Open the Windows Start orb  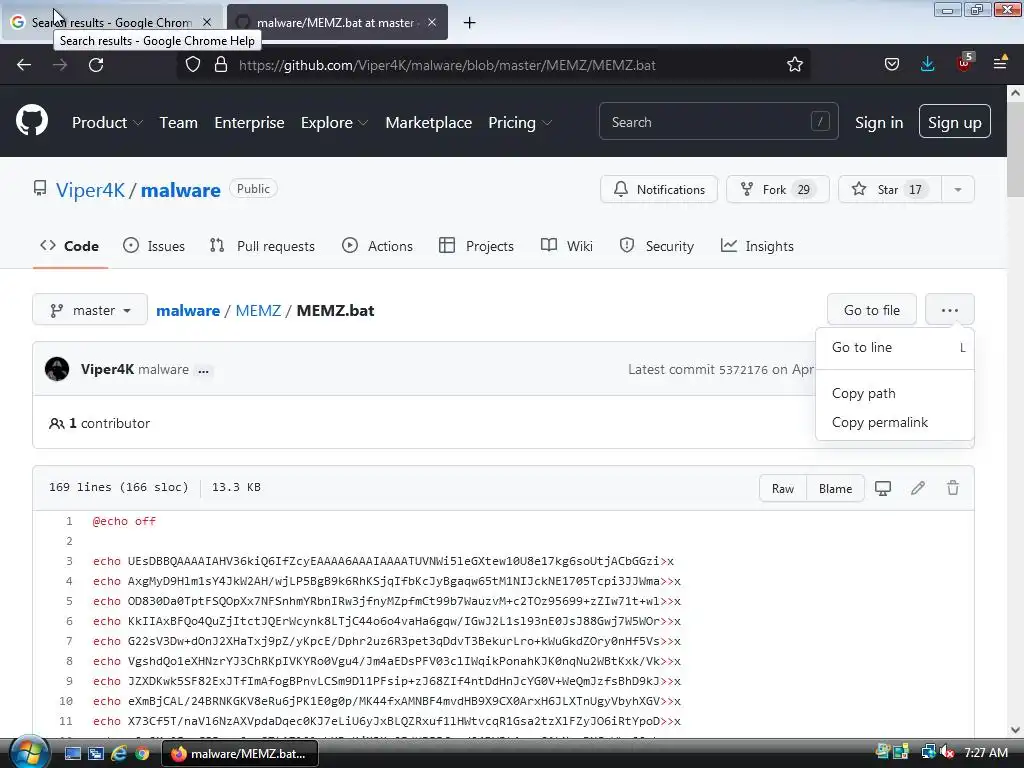pyautogui.click(x=28, y=752)
